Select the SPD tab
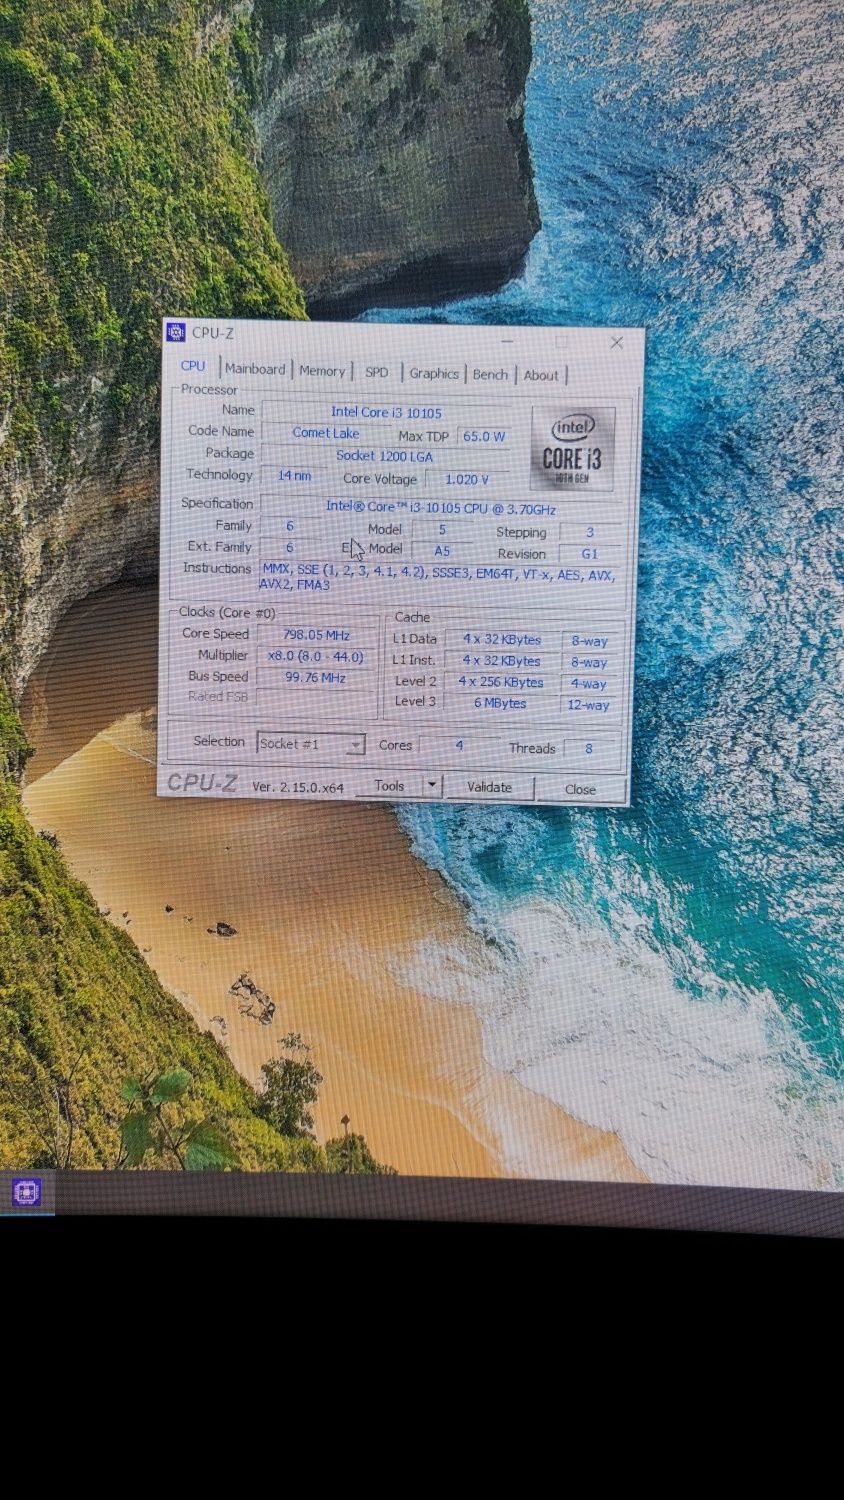This screenshot has width=844, height=1500. pyautogui.click(x=376, y=372)
